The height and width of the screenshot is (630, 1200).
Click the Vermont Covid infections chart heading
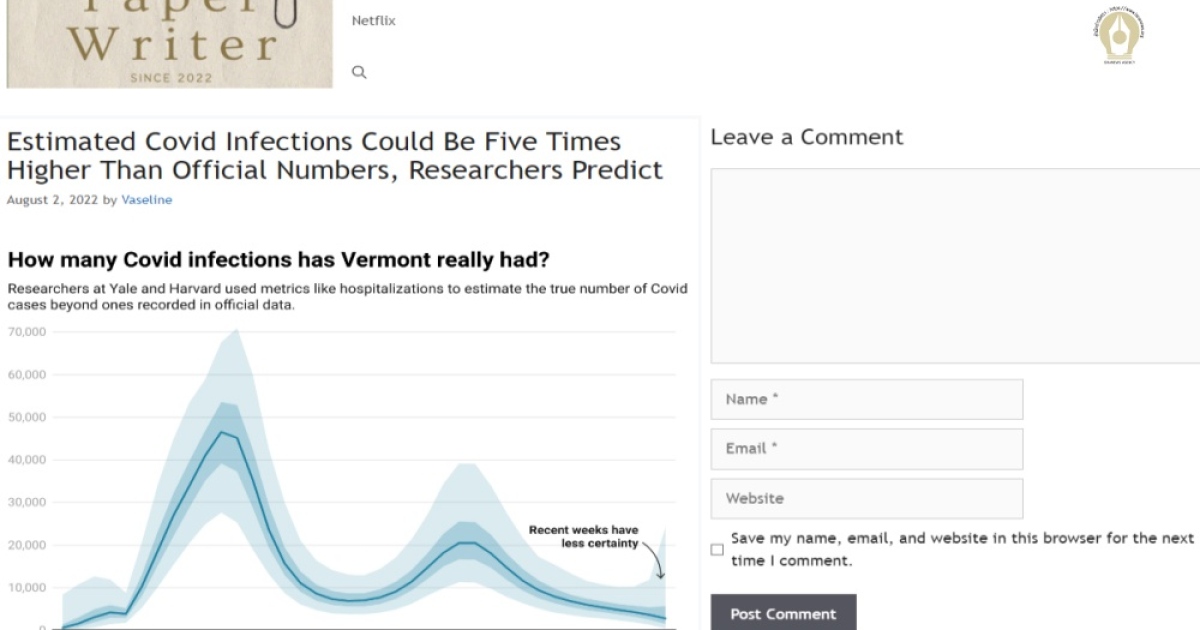pyautogui.click(x=279, y=260)
